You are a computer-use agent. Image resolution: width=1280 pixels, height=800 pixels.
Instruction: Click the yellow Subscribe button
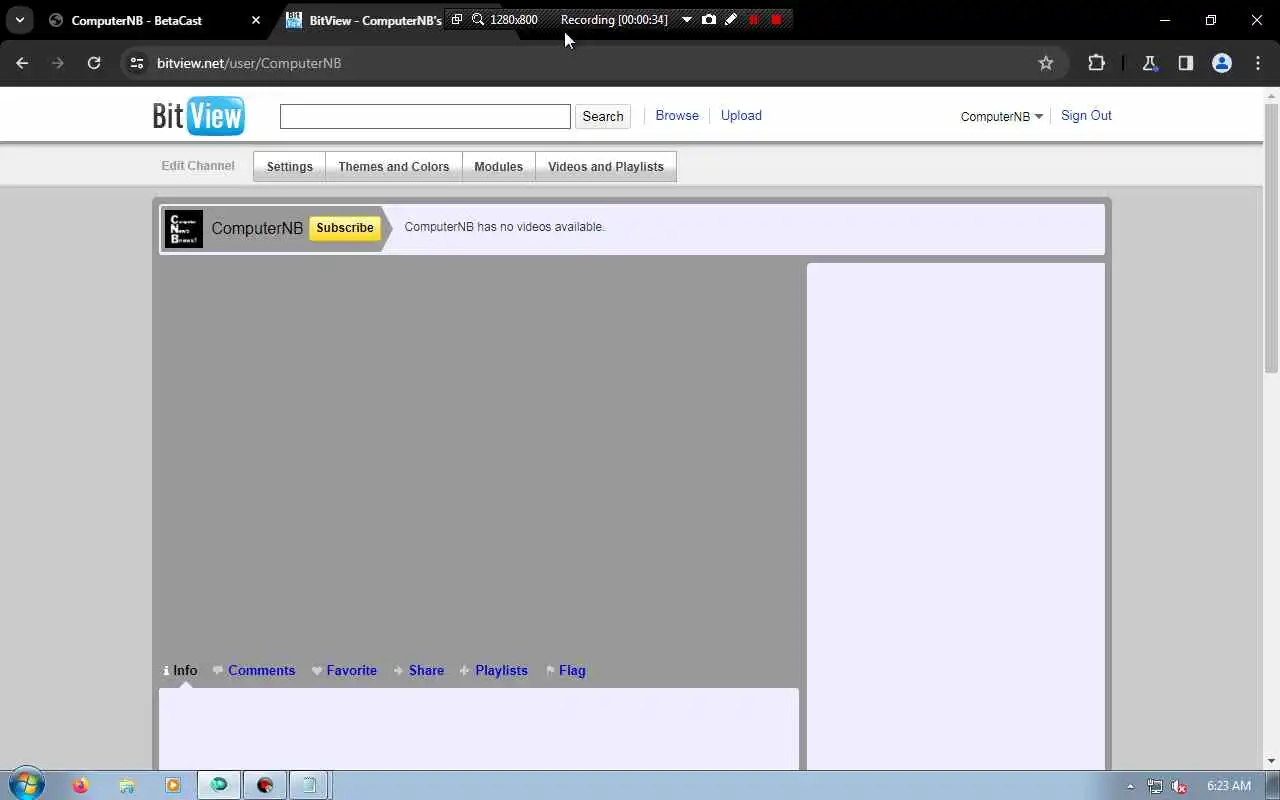(x=345, y=228)
